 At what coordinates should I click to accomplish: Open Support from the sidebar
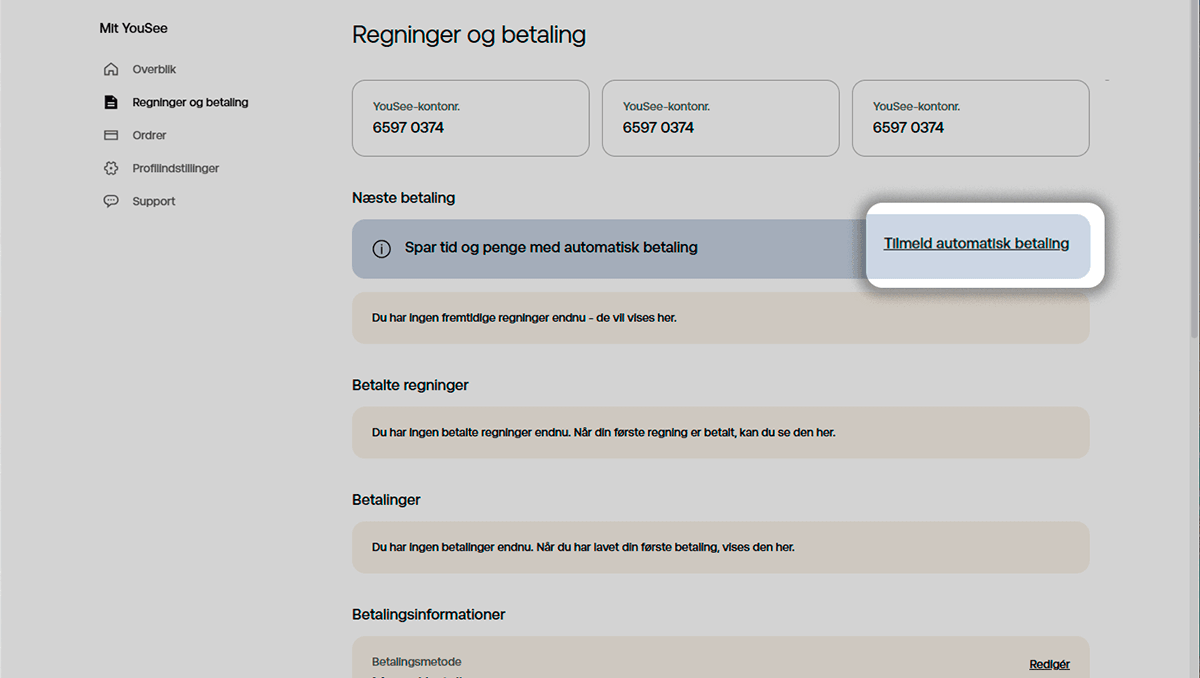click(x=153, y=200)
